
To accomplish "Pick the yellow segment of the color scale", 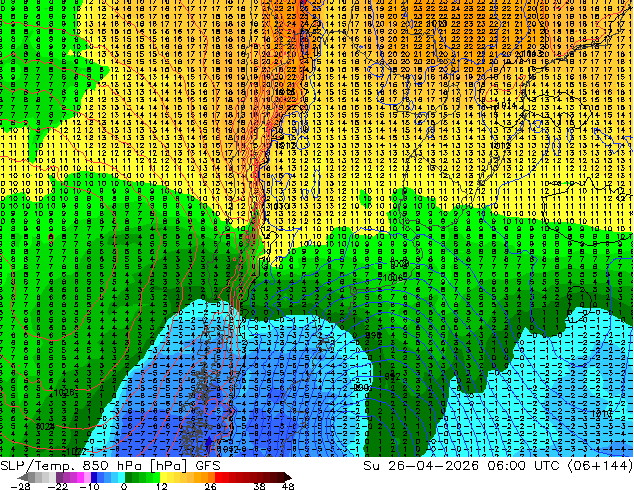I will (163, 477).
